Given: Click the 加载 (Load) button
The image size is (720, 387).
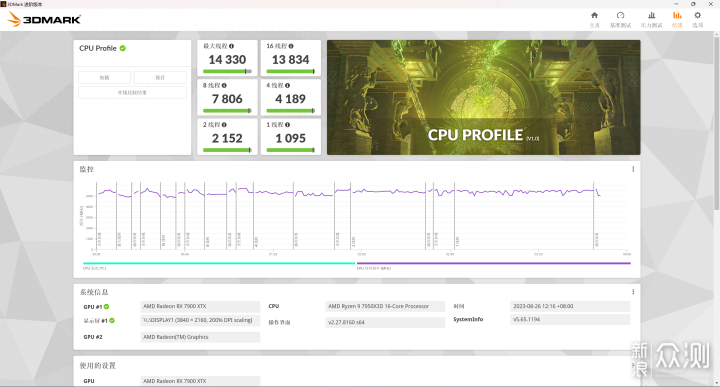Looking at the screenshot, I should (104, 78).
